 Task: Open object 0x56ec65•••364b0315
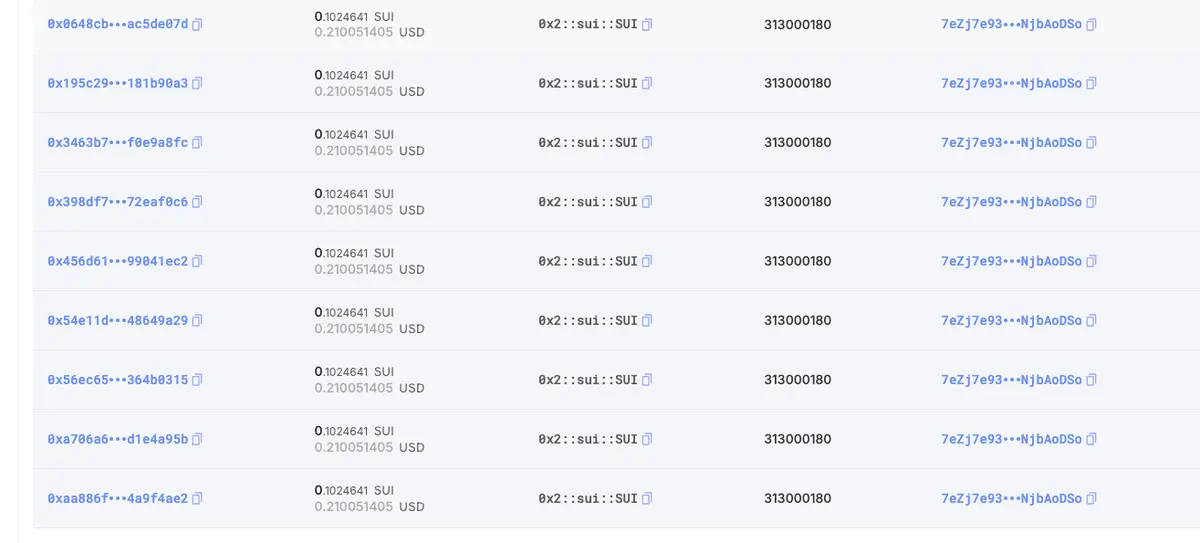118,380
